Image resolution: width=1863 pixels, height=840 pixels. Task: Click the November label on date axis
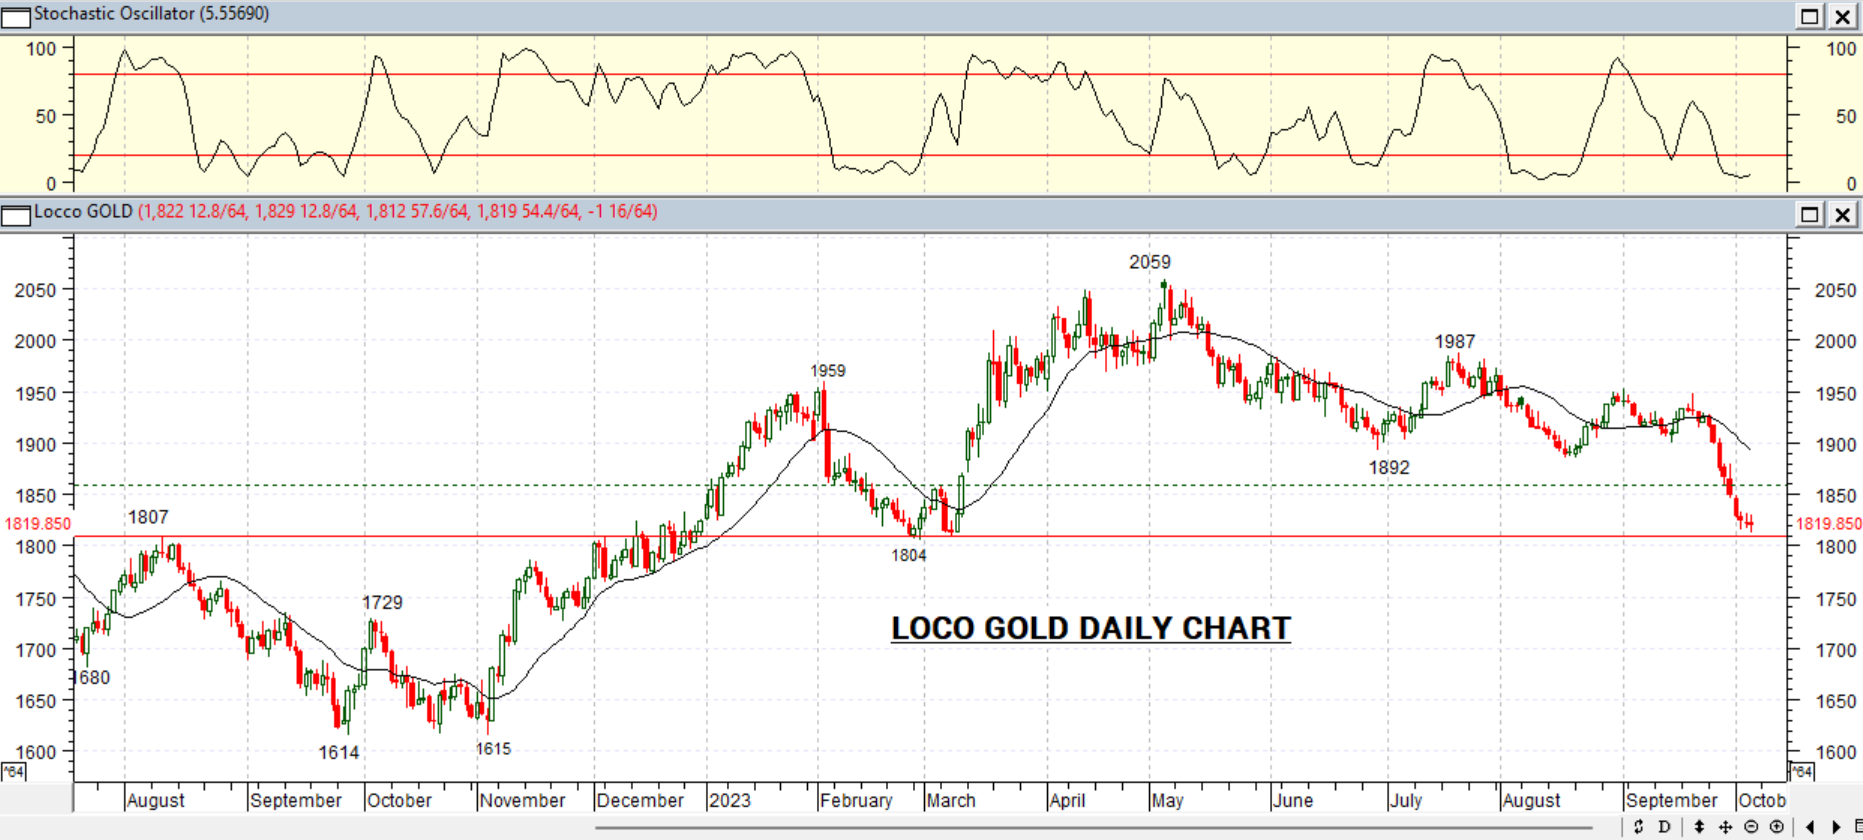[522, 801]
